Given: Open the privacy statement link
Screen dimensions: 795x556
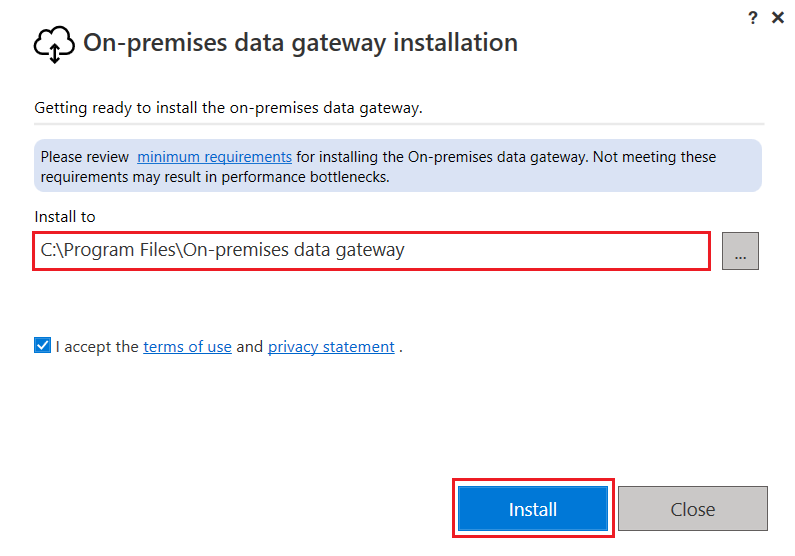Looking at the screenshot, I should [331, 347].
